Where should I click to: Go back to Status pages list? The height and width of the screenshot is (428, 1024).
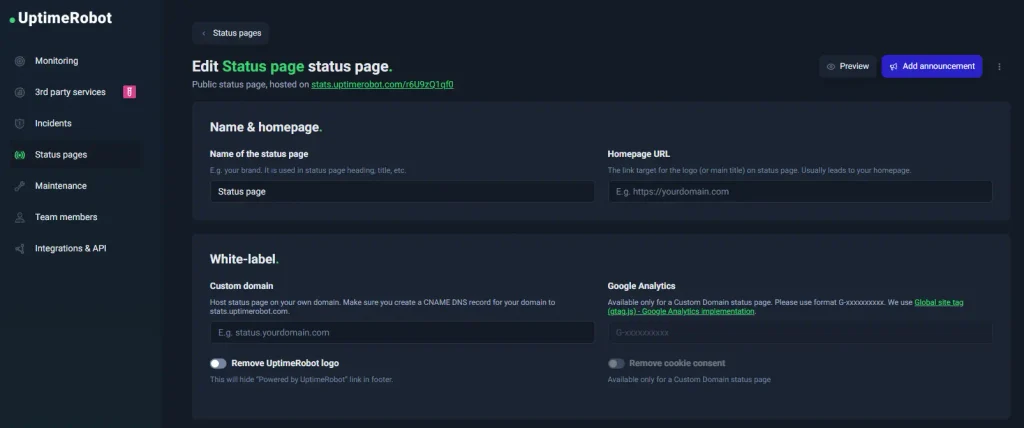(231, 33)
